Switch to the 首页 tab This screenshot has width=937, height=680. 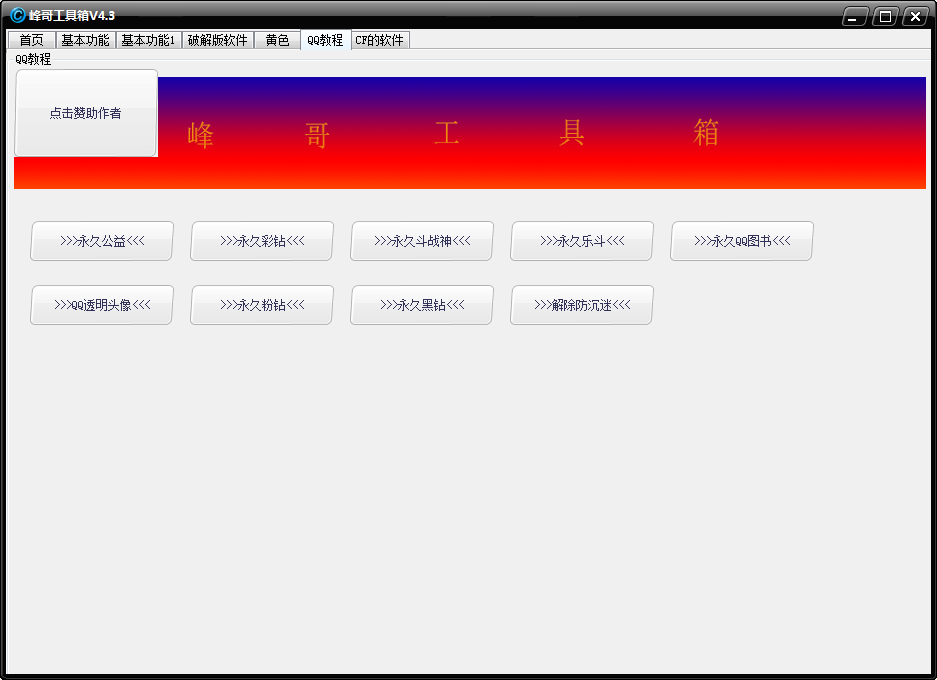pyautogui.click(x=32, y=40)
